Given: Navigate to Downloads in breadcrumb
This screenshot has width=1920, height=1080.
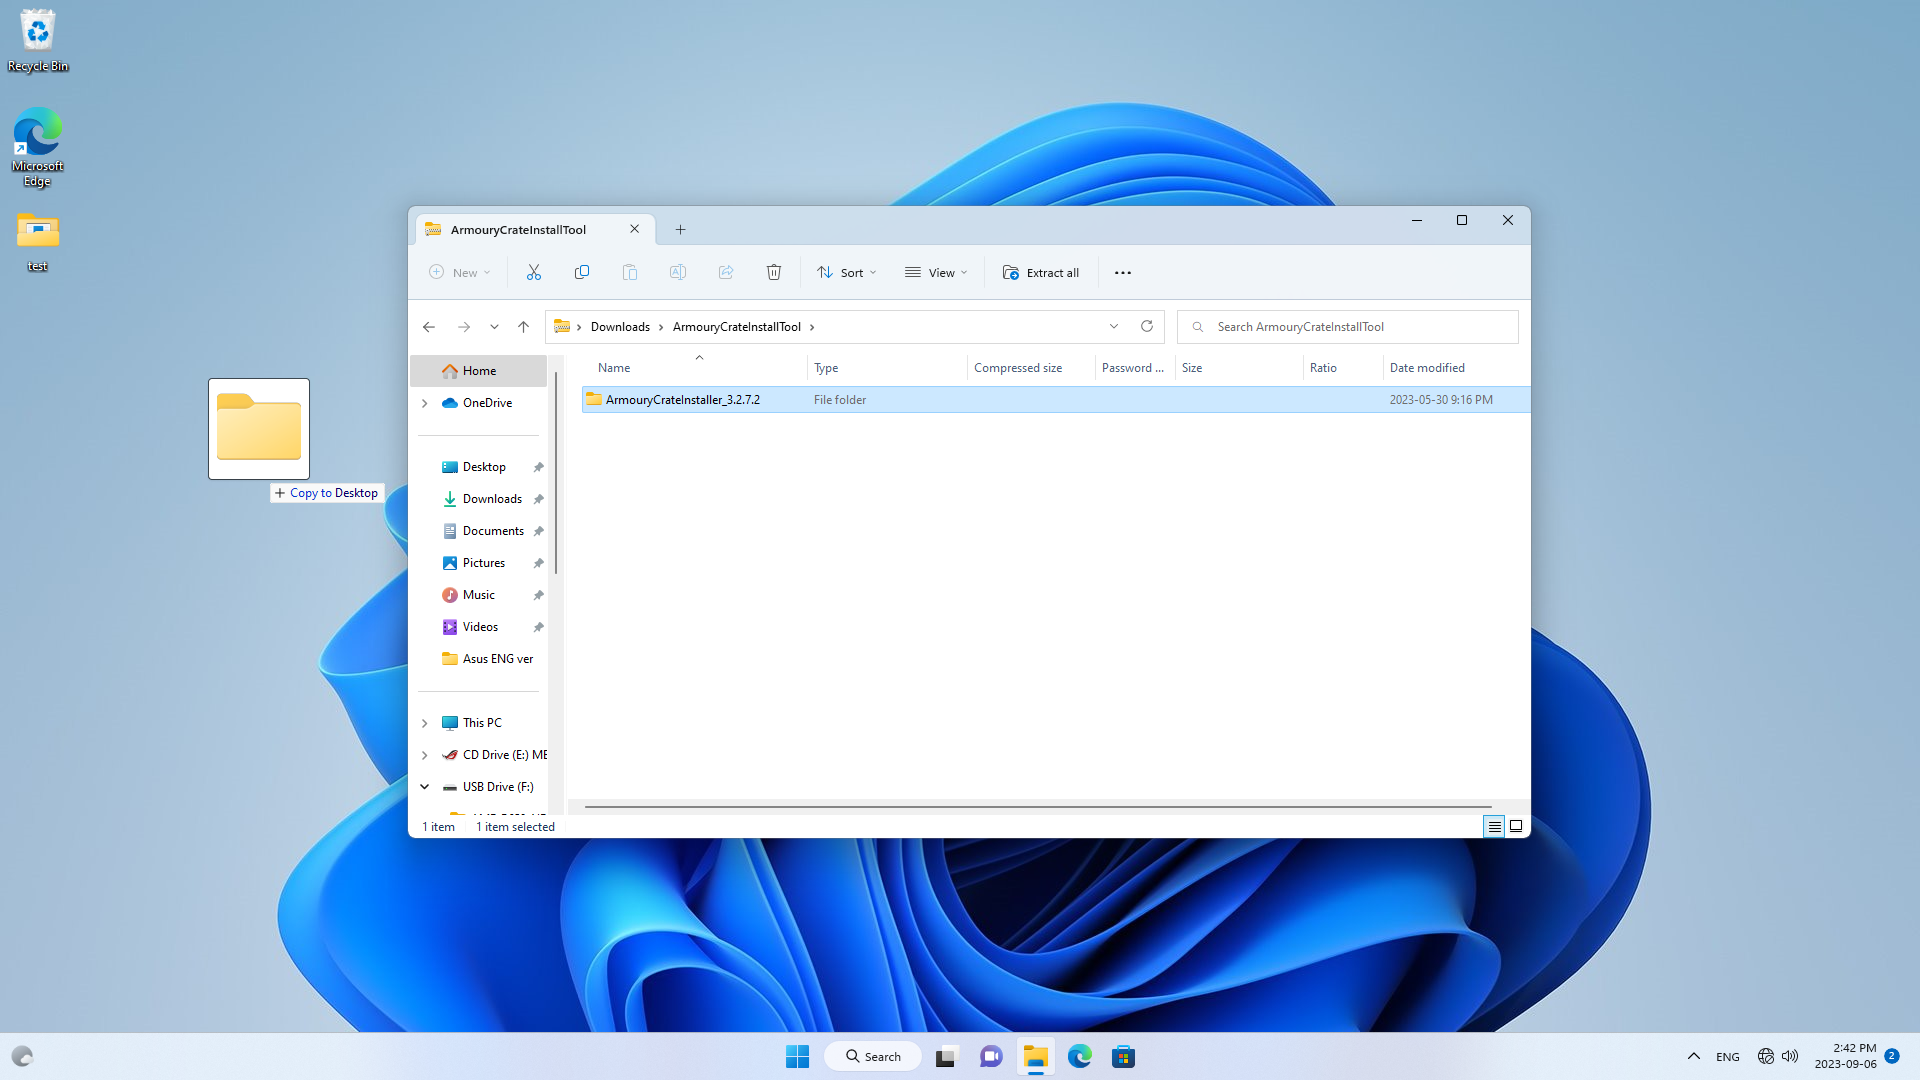Looking at the screenshot, I should [620, 326].
